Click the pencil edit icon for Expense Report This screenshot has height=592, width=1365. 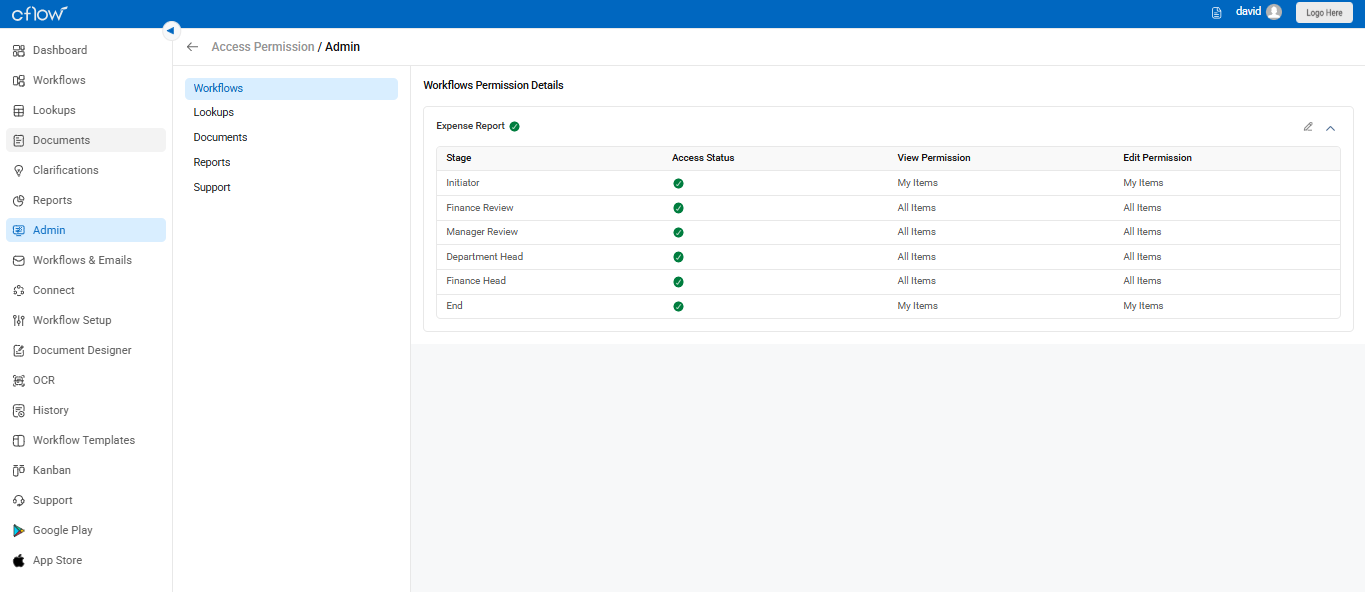[1308, 127]
